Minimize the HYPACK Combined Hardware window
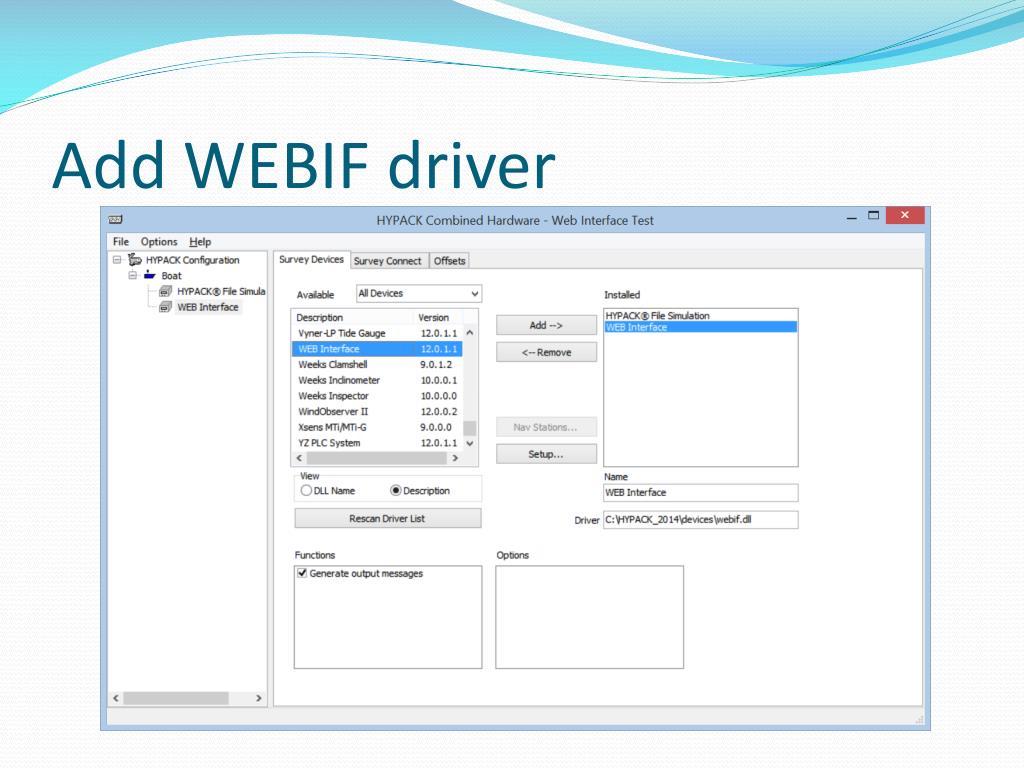 point(852,217)
